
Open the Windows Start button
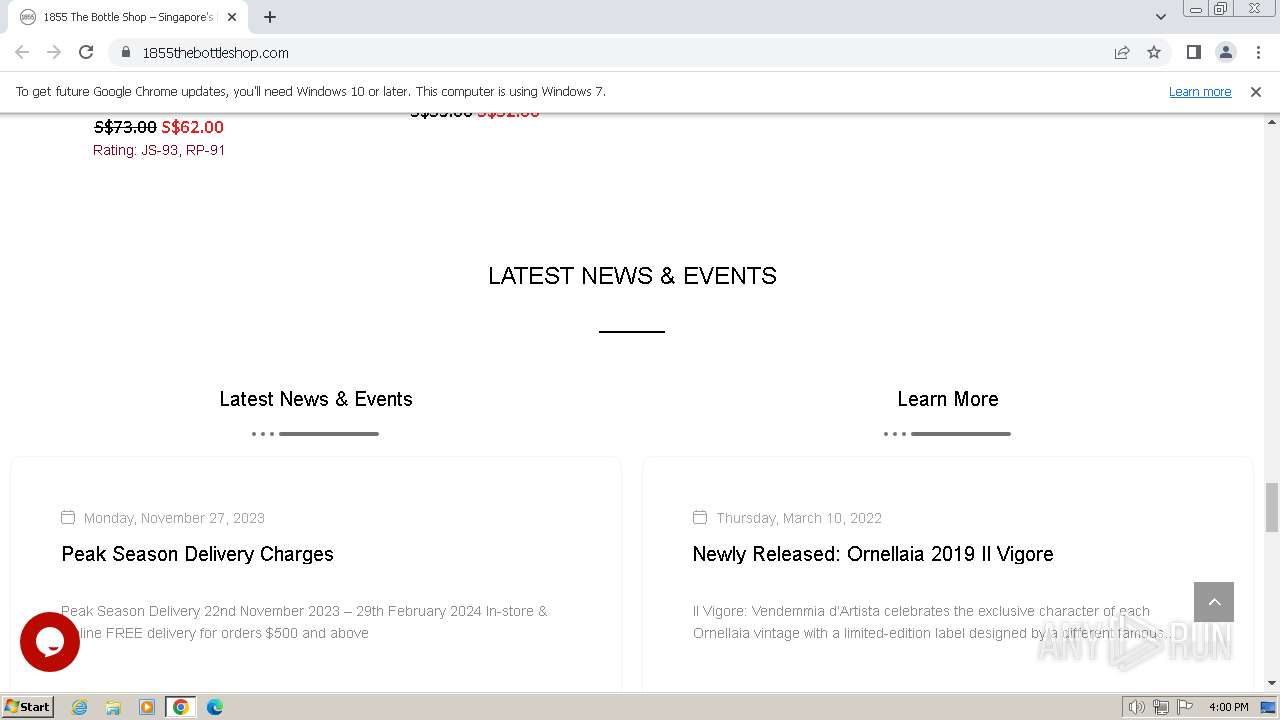(x=27, y=706)
